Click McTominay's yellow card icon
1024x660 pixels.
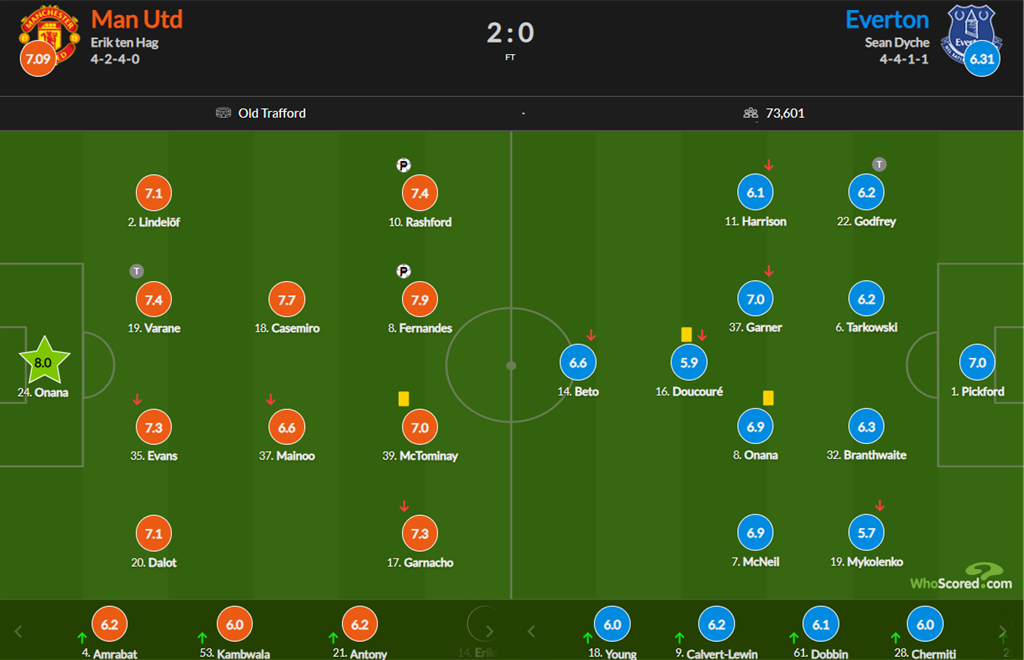coord(404,398)
